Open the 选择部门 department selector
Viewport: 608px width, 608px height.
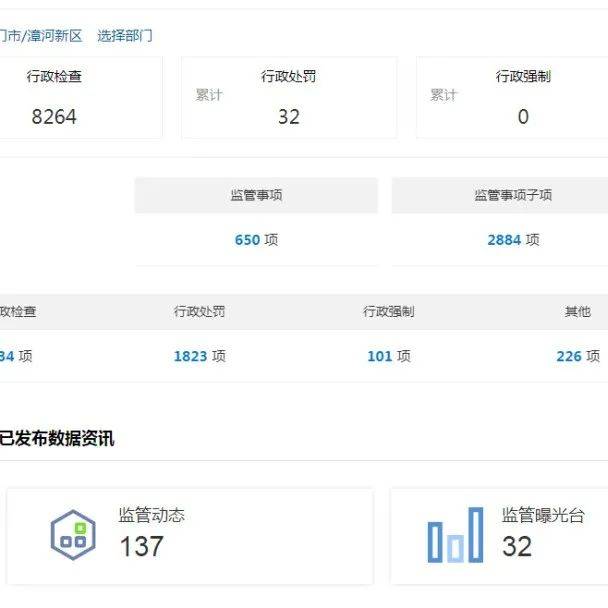[x=125, y=36]
